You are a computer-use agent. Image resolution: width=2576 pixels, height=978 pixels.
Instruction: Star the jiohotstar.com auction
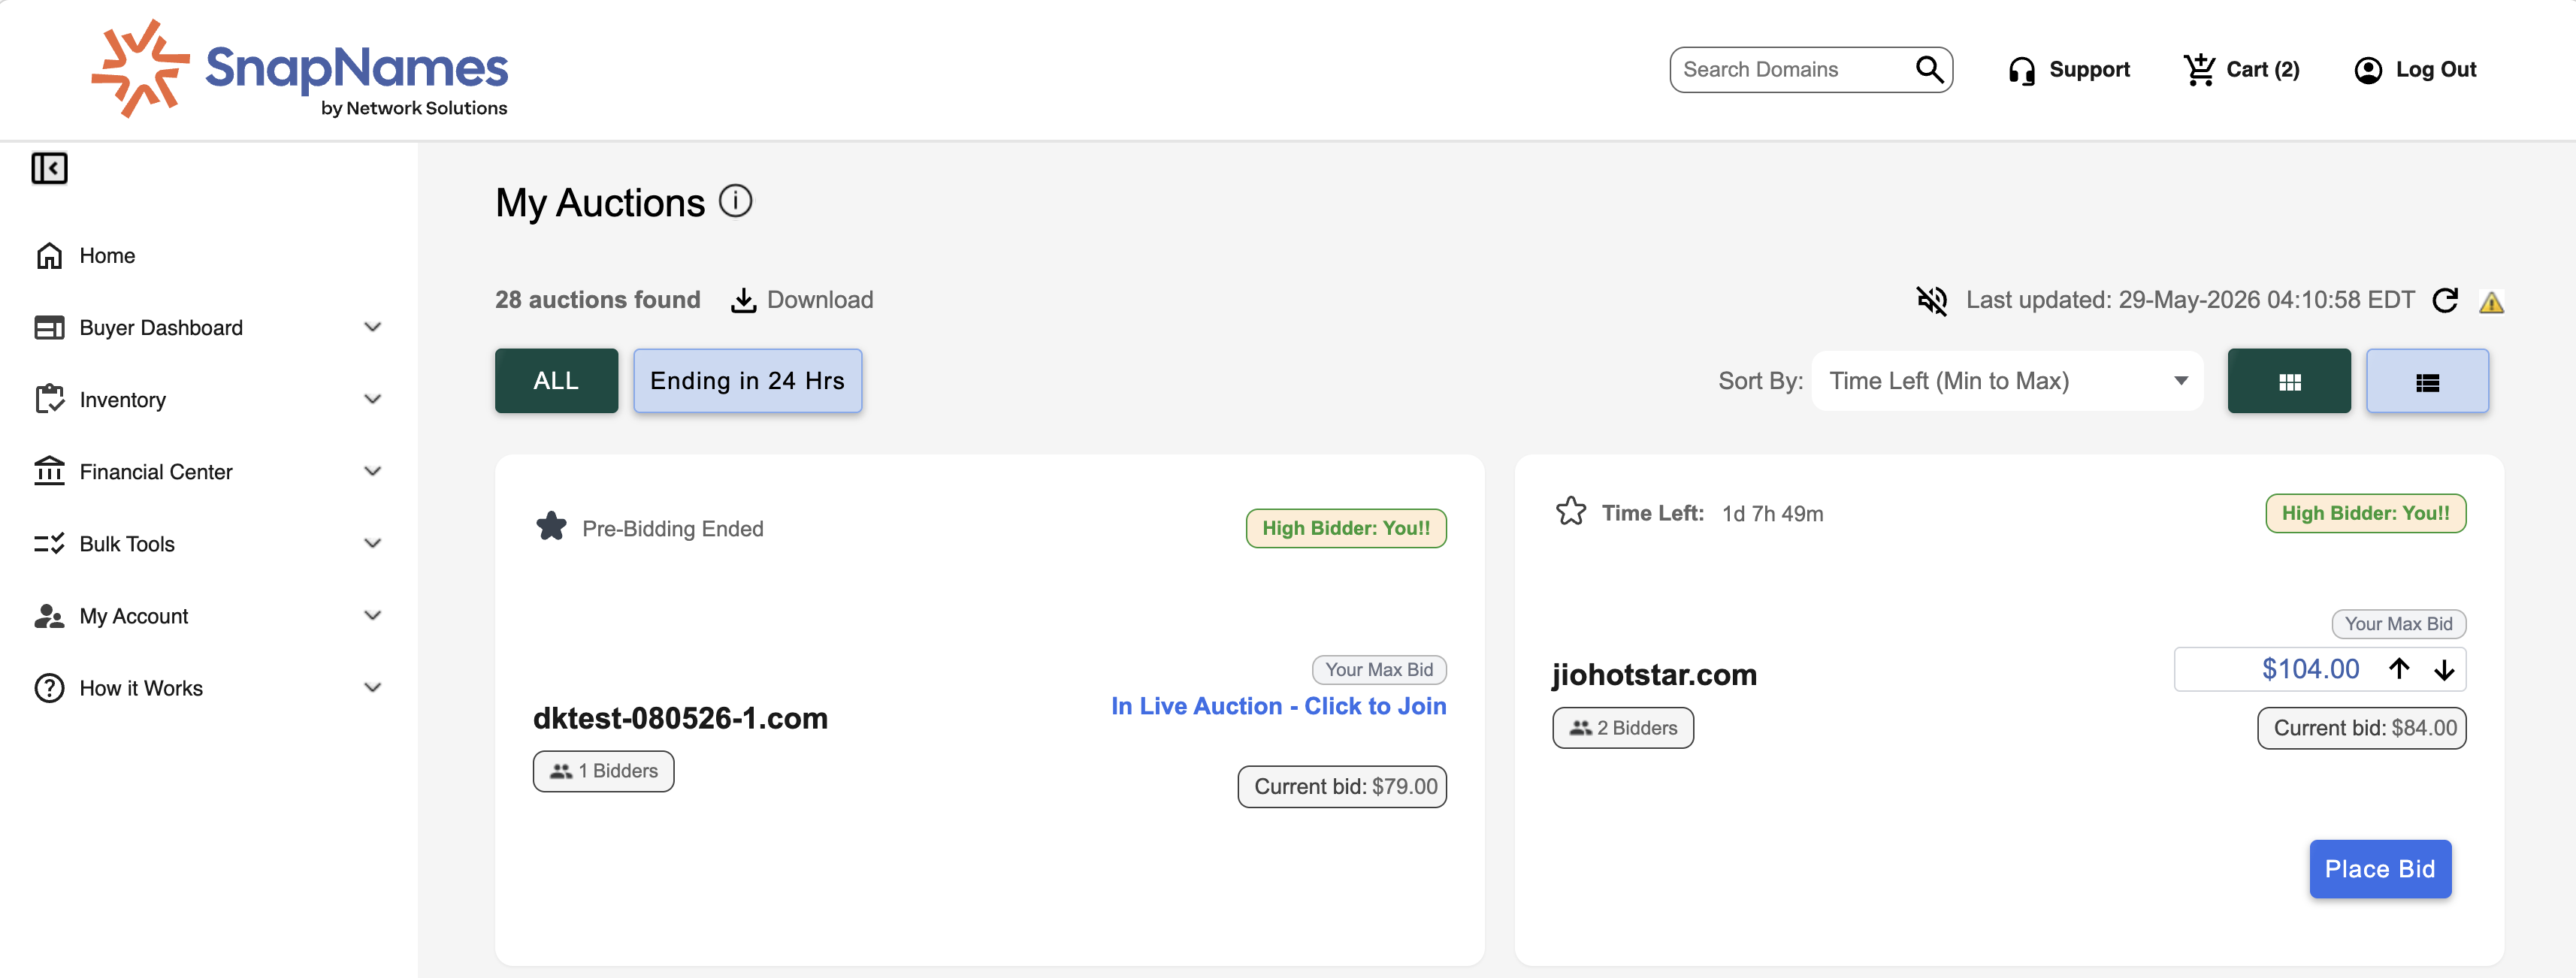point(1570,511)
